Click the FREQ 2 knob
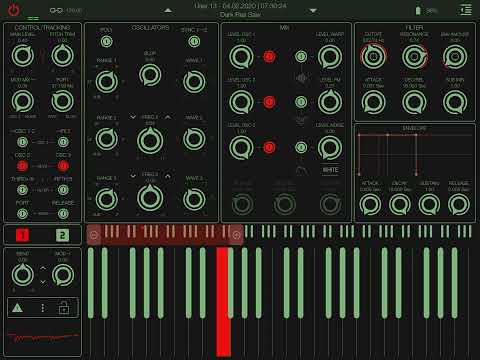480x360 pixels. tap(150, 141)
